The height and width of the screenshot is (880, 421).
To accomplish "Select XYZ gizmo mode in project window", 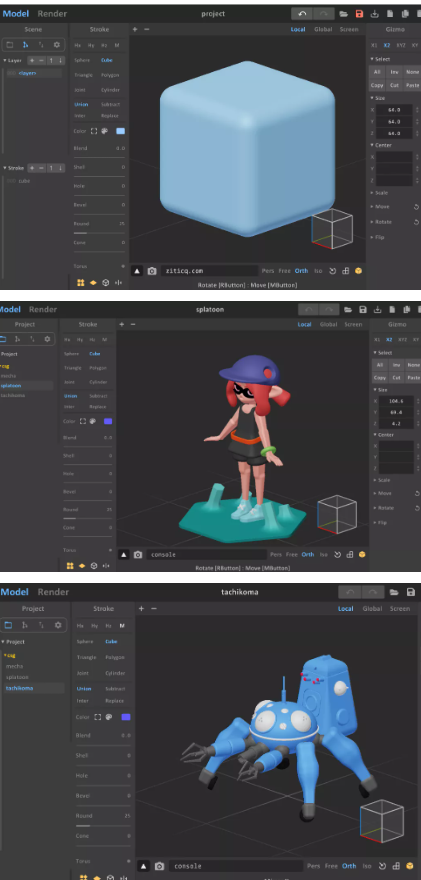I will (x=401, y=45).
